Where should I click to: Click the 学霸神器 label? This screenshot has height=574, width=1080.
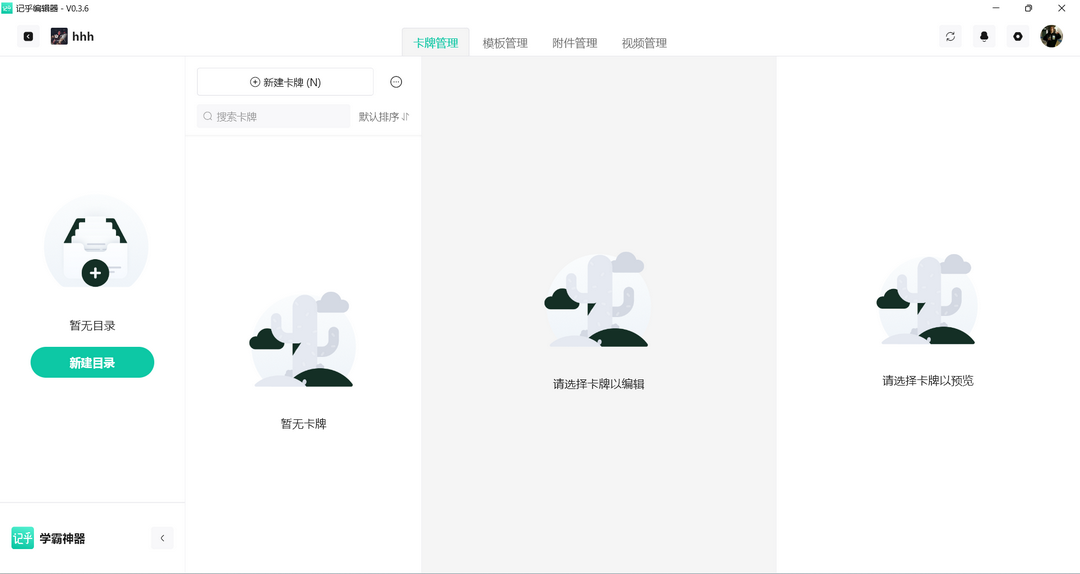[62, 539]
